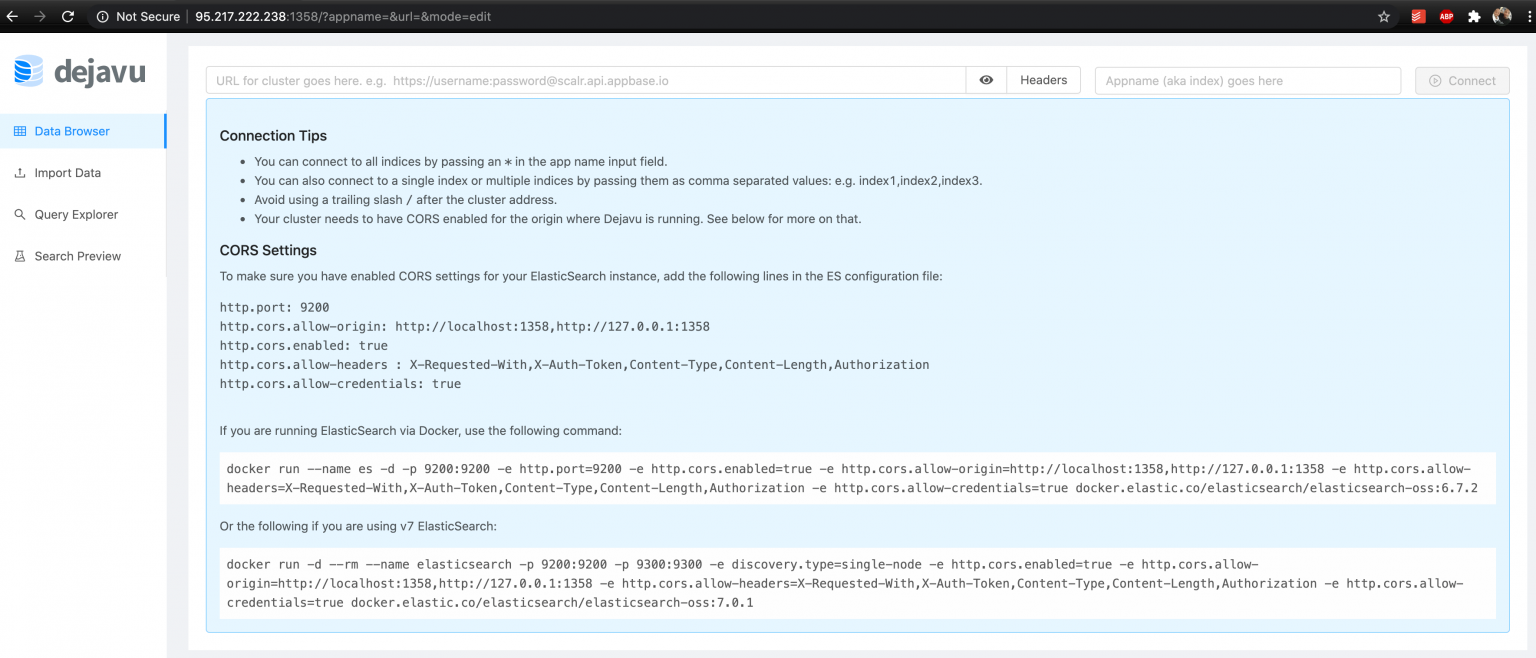Click the forward navigation arrow
Screen dimensions: 1536x658
pos(40,16)
